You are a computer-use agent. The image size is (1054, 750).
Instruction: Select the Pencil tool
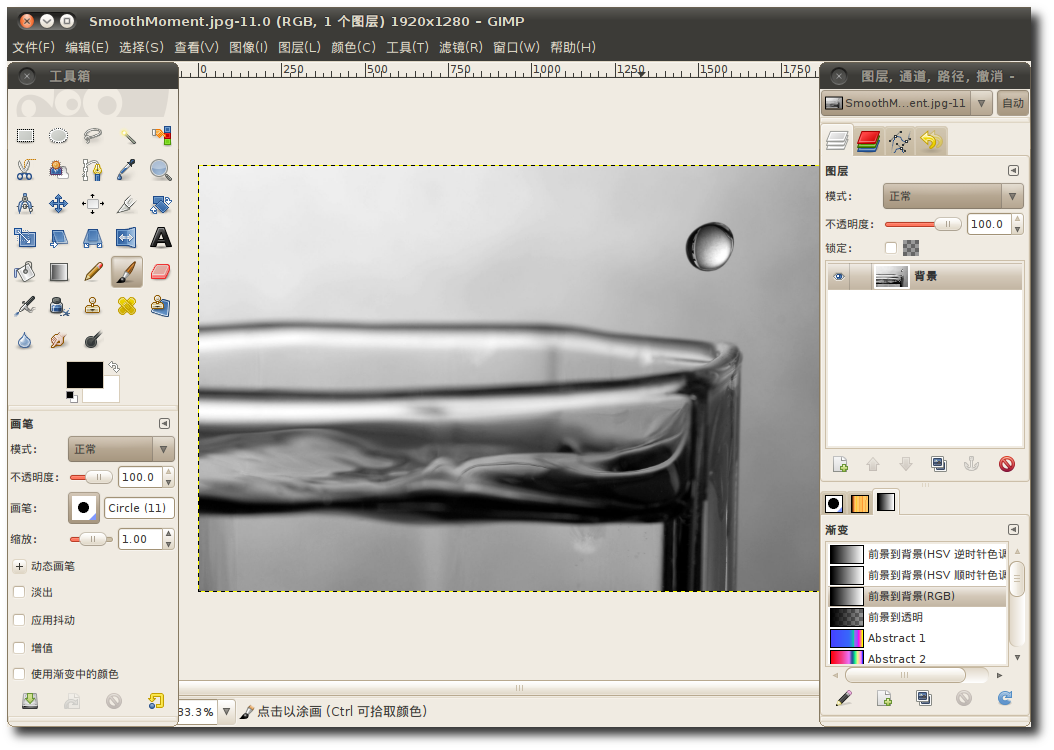point(93,272)
